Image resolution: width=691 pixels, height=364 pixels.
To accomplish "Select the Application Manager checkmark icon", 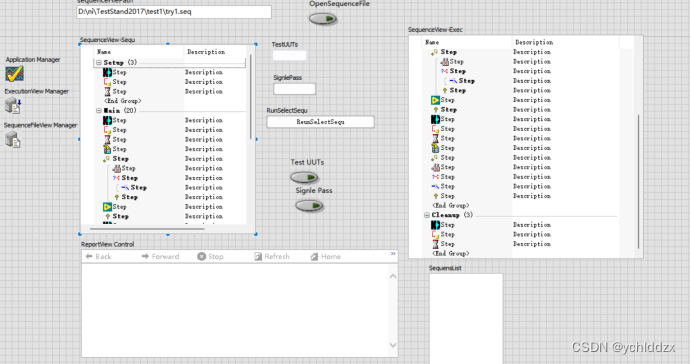I will 15,74.
